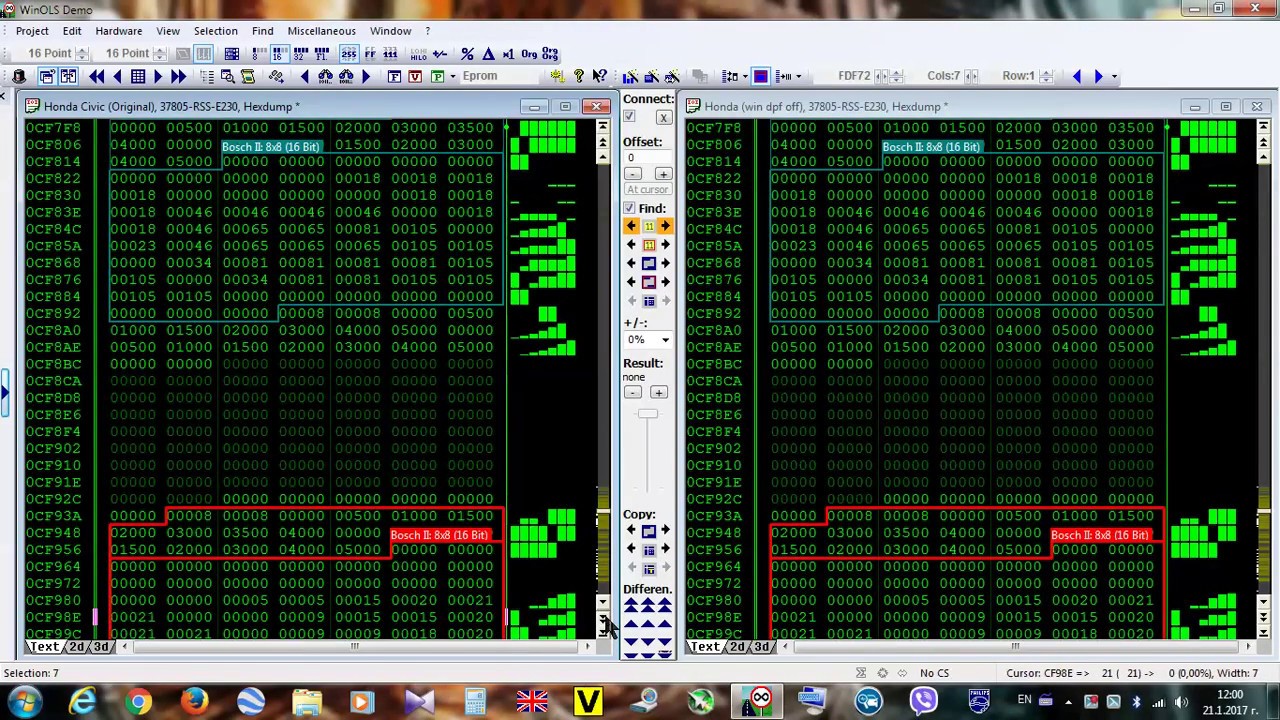Screen dimensions: 1280x720
Task: Activate the context help pointer icon
Action: point(599,76)
